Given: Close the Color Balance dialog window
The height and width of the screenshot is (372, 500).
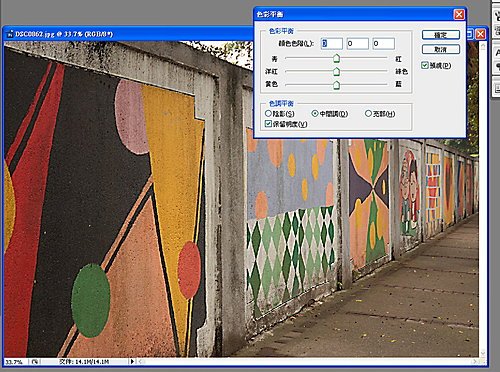Looking at the screenshot, I should tap(459, 14).
